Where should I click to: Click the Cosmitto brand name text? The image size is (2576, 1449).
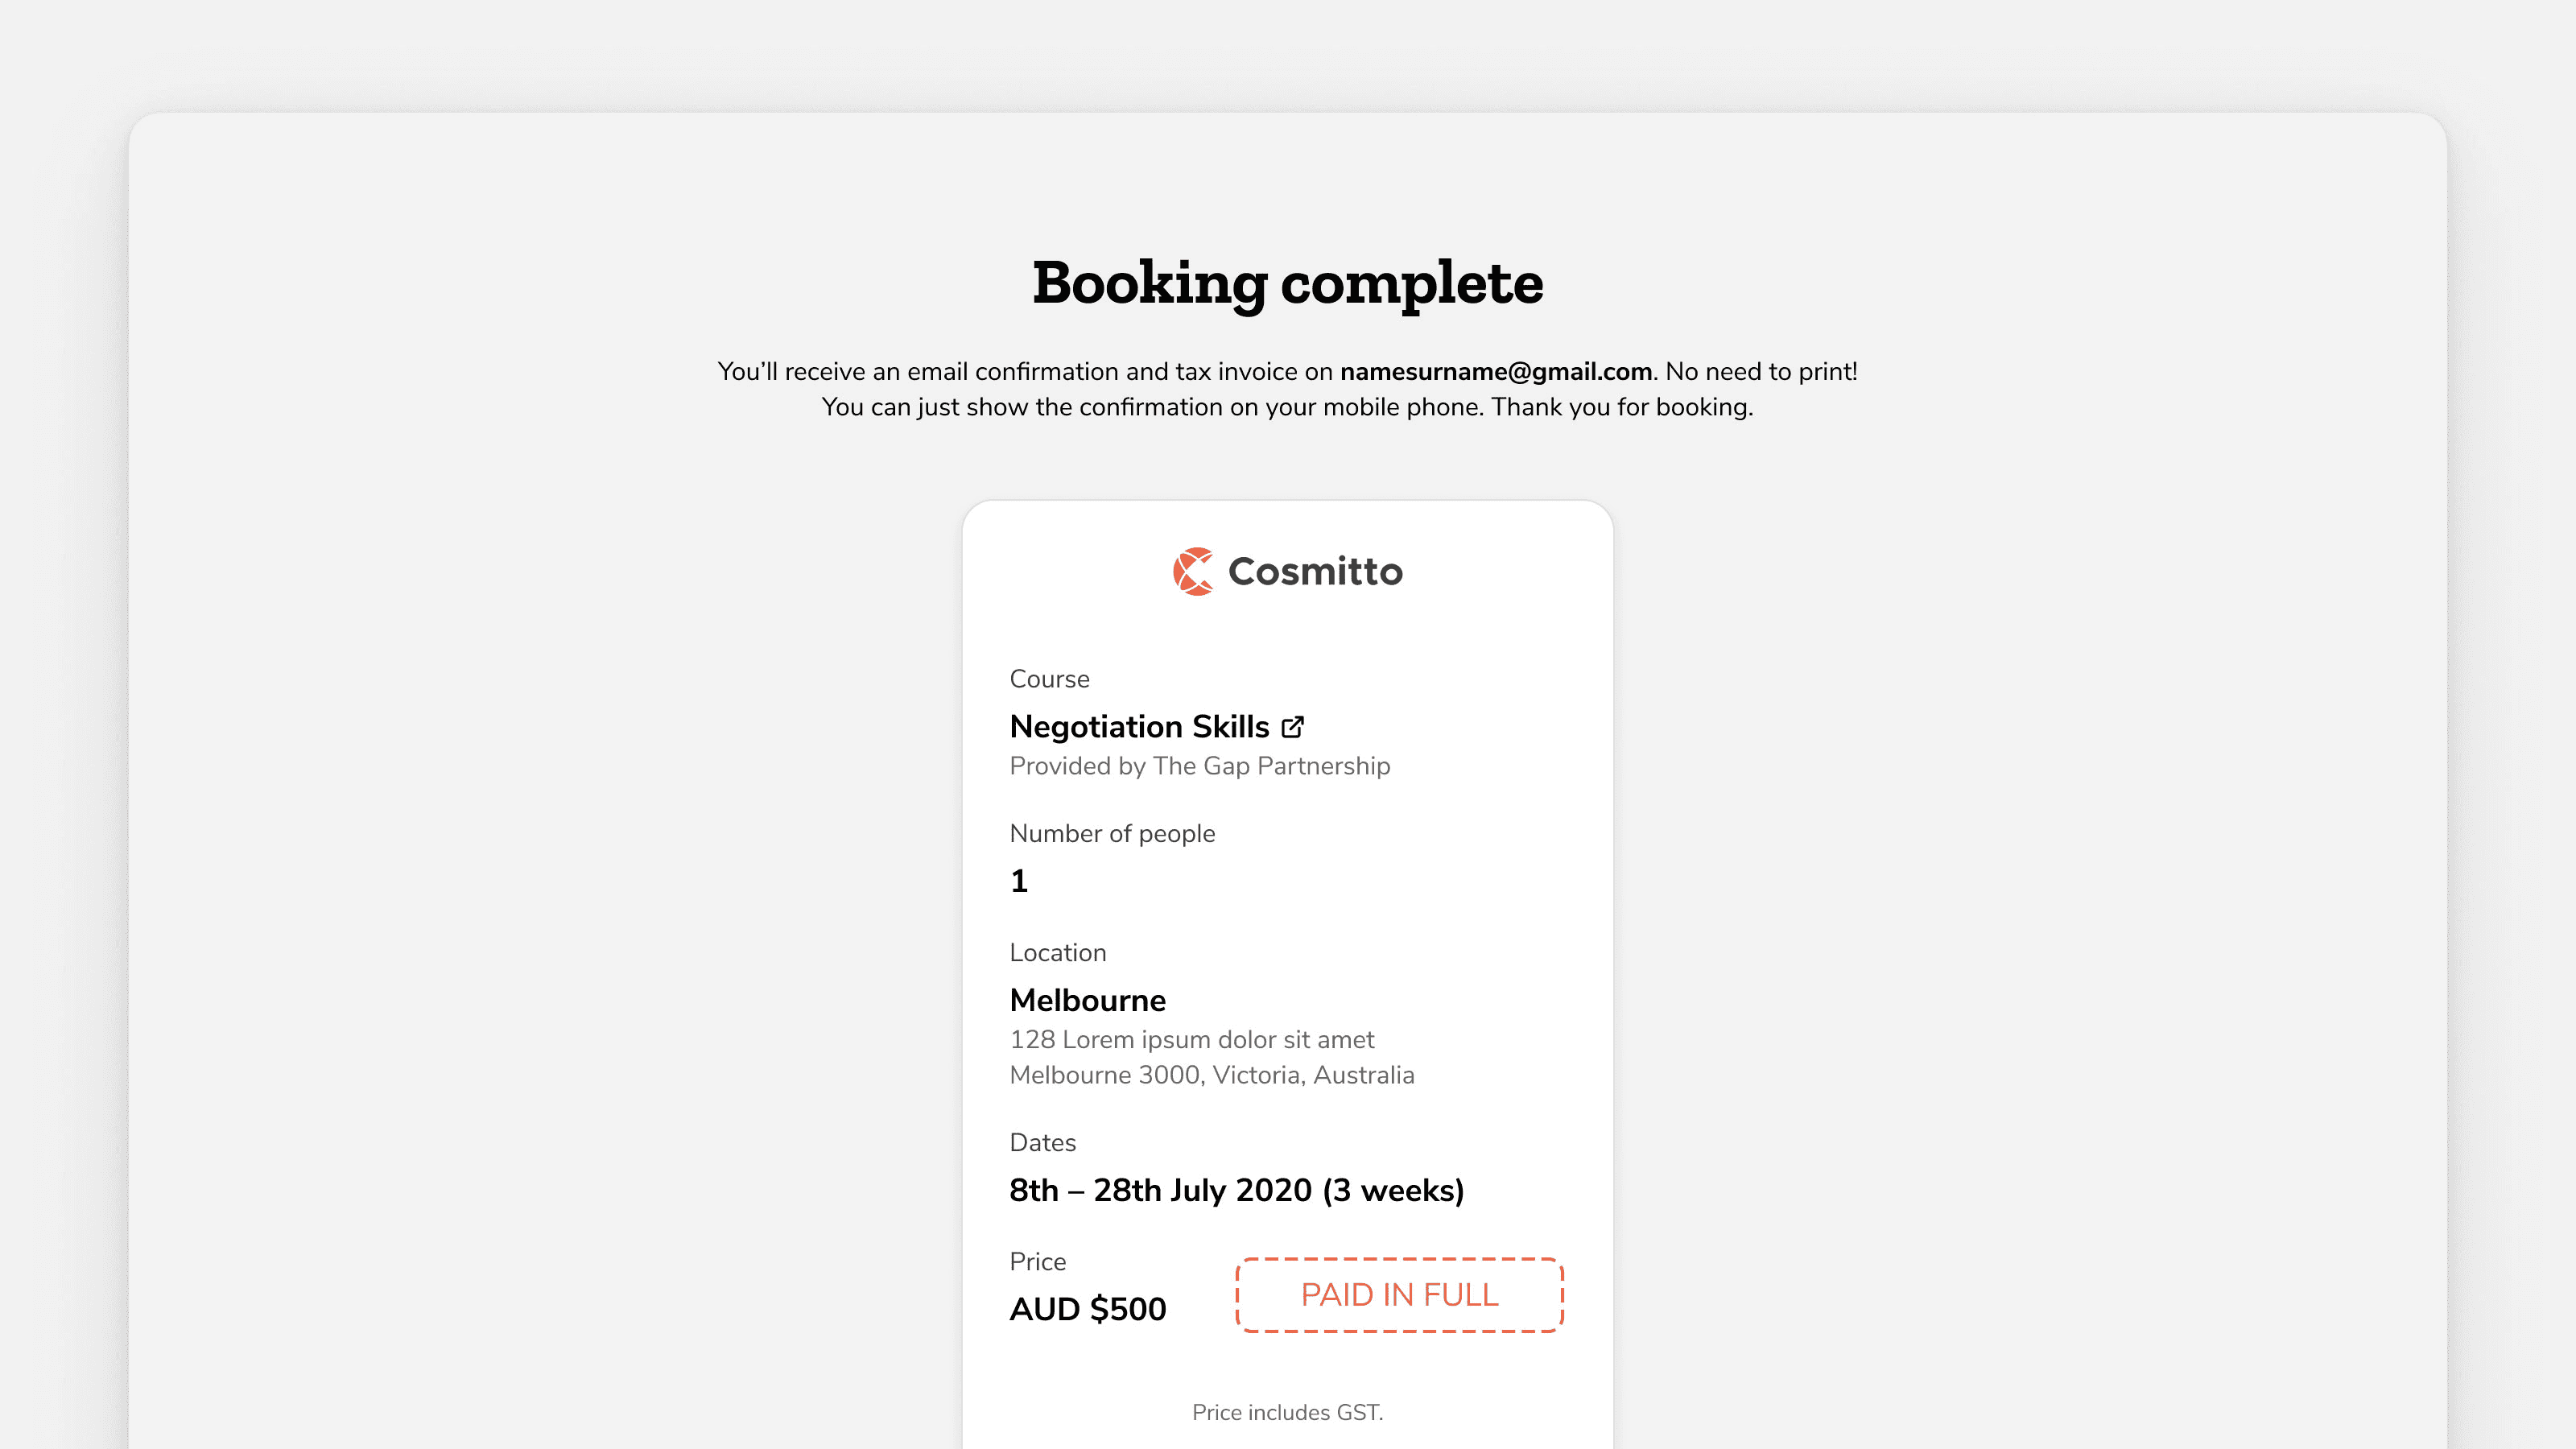pos(1314,572)
